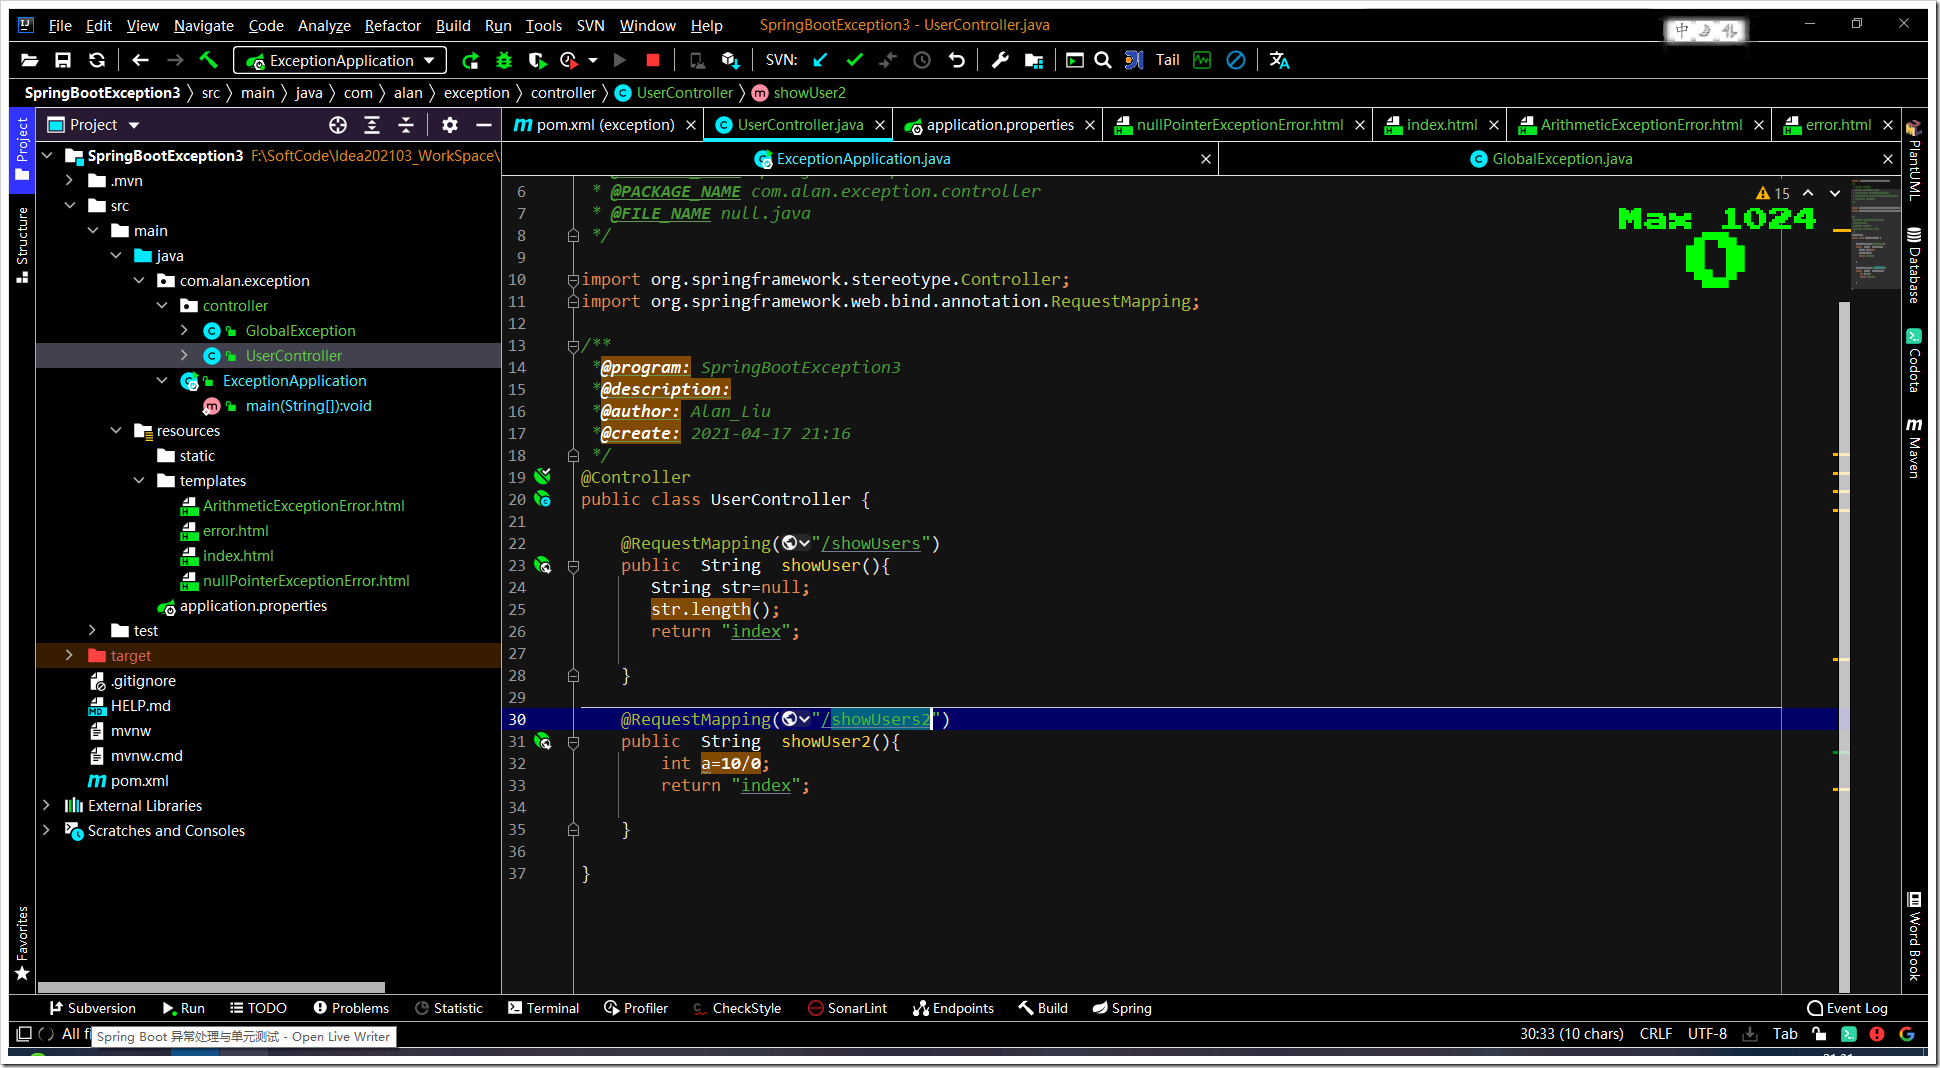Expand the target folder
The height and width of the screenshot is (1068, 1940).
69,655
